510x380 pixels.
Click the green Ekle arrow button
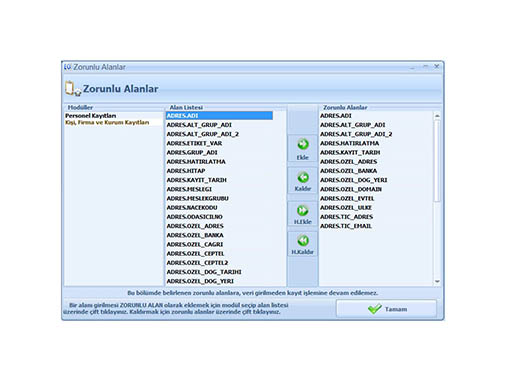tap(303, 149)
